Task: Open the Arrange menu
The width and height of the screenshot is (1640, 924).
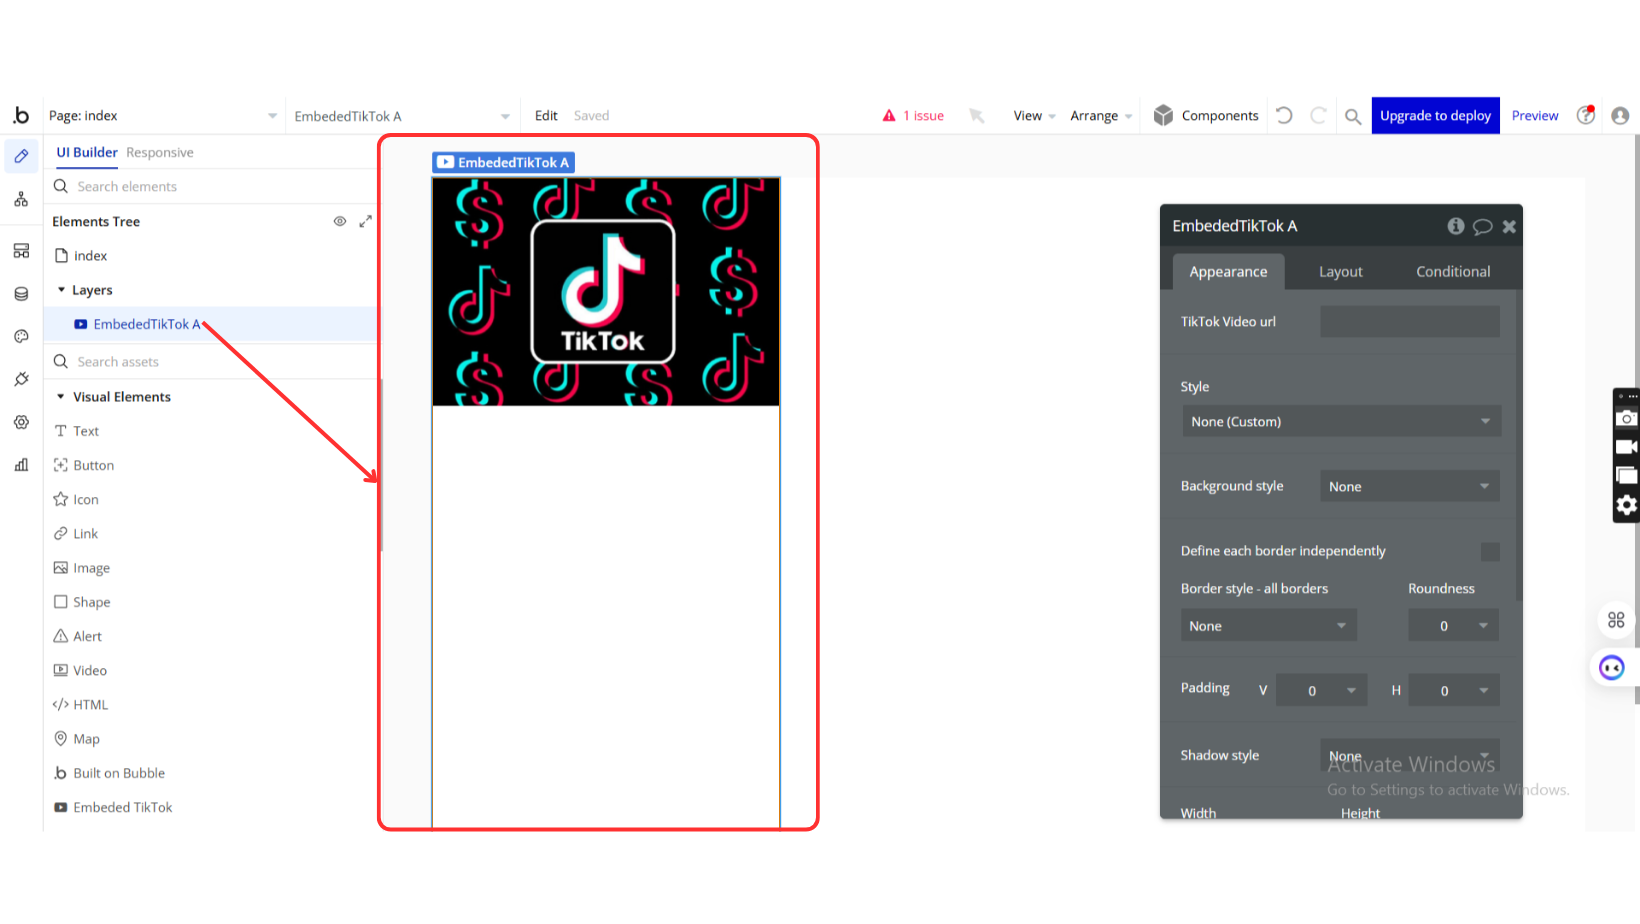Action: click(1101, 116)
